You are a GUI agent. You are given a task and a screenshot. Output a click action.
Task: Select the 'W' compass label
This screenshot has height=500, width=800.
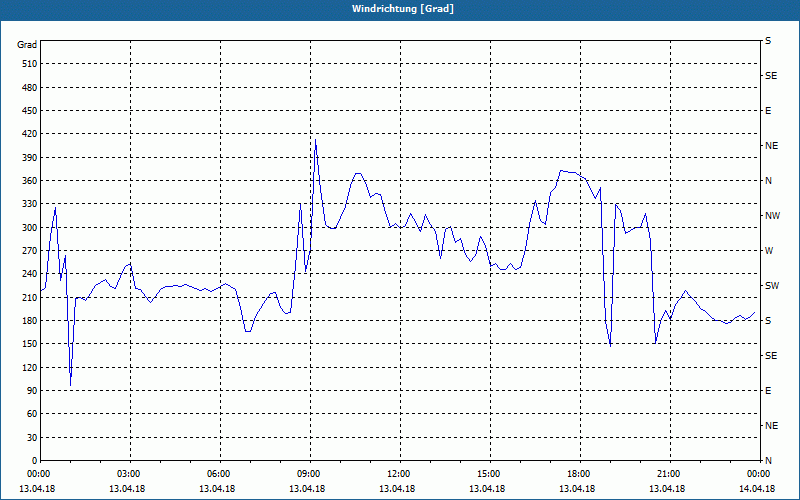(769, 251)
